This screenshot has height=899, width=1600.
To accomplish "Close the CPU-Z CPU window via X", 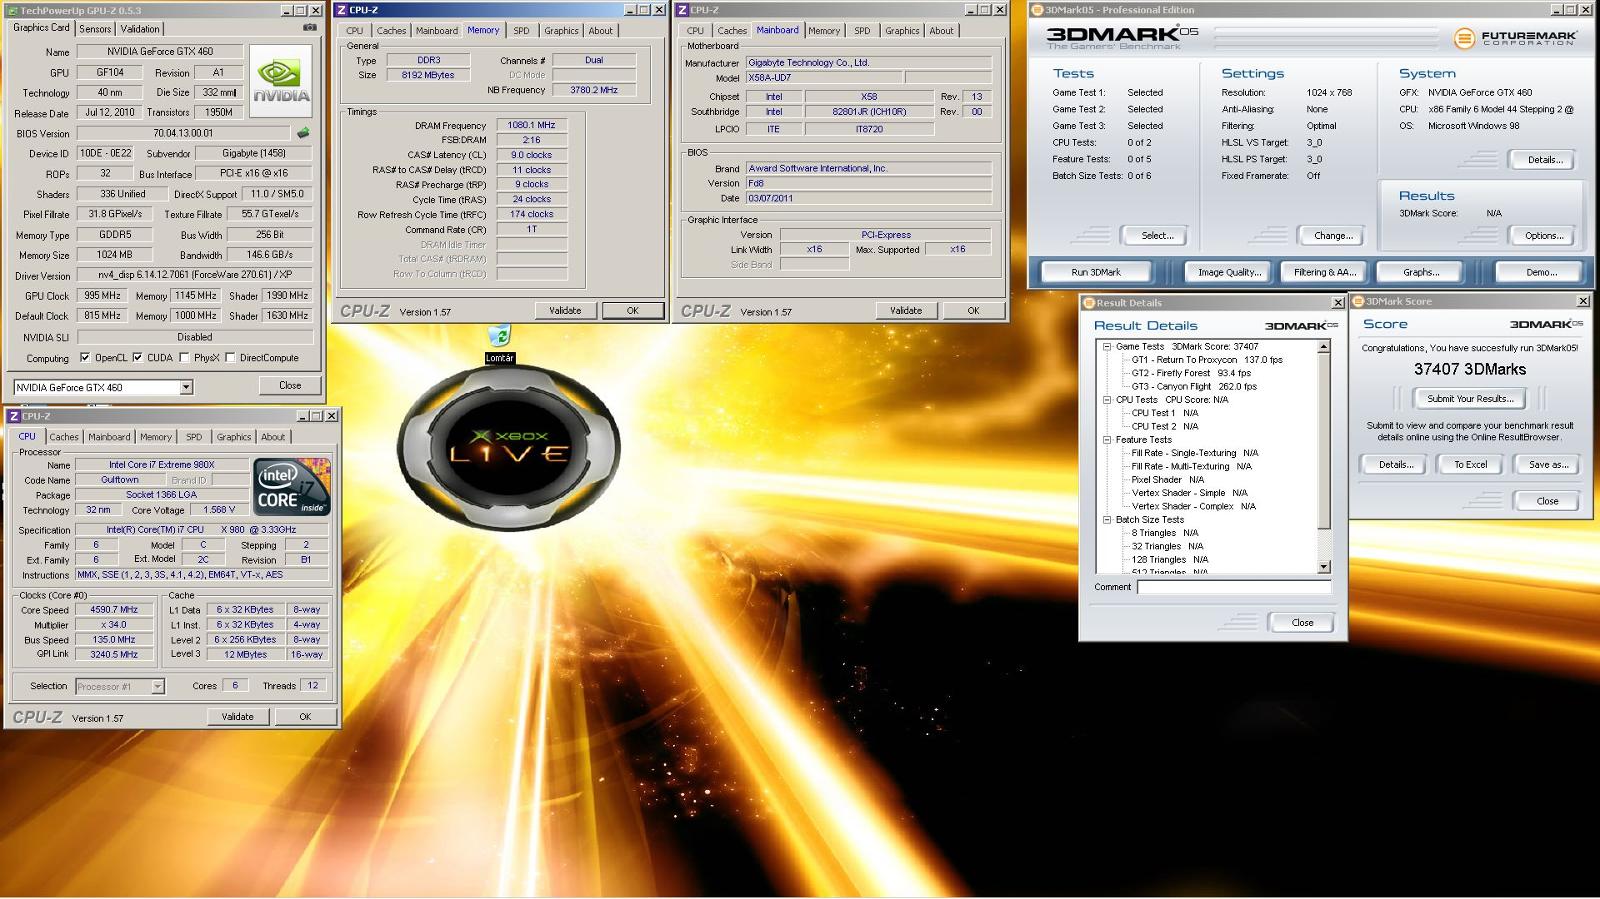I will [331, 416].
